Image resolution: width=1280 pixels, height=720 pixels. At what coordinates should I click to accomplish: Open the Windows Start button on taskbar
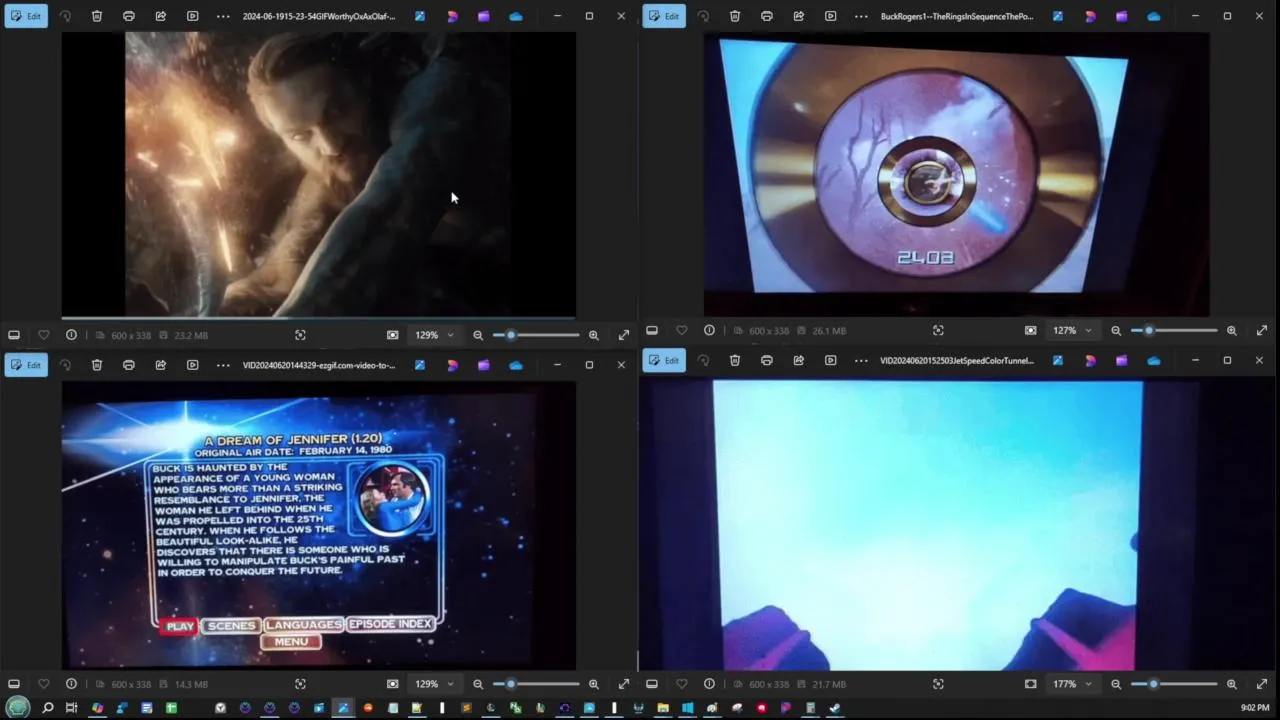[x=18, y=708]
